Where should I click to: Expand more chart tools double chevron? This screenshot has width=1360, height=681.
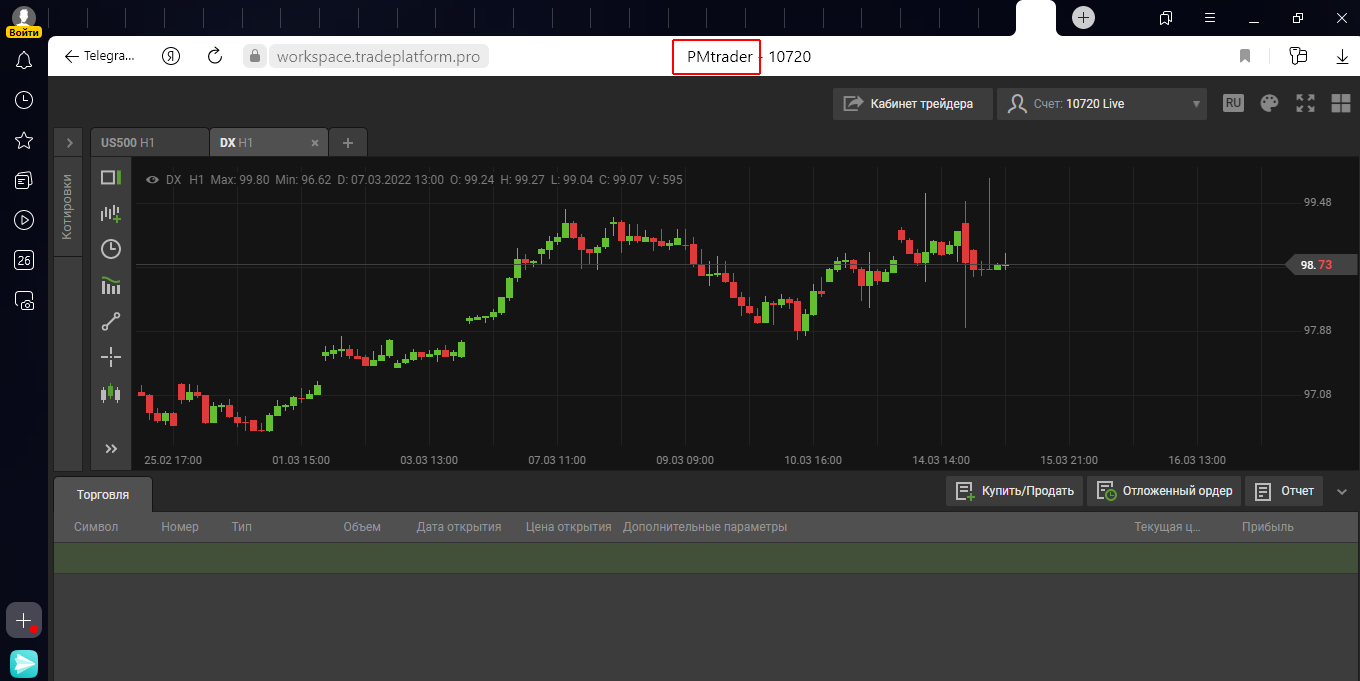[x=111, y=449]
